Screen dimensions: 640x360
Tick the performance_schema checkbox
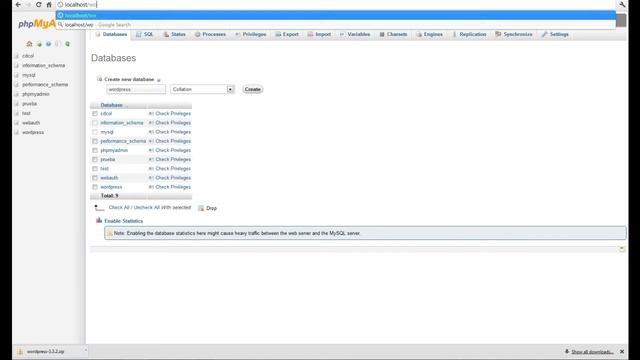pyautogui.click(x=95, y=141)
